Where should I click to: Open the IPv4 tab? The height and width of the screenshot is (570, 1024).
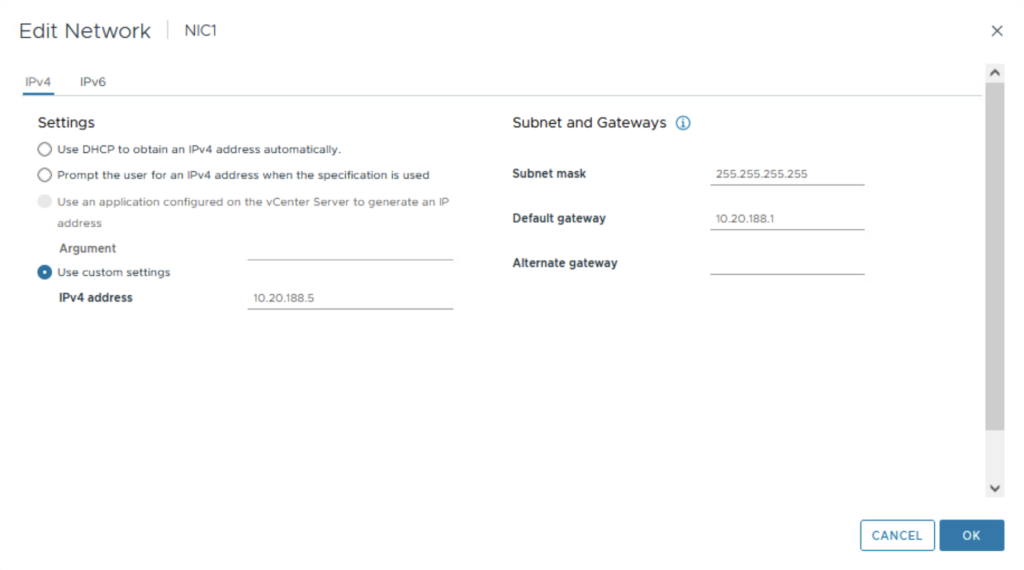pos(38,82)
